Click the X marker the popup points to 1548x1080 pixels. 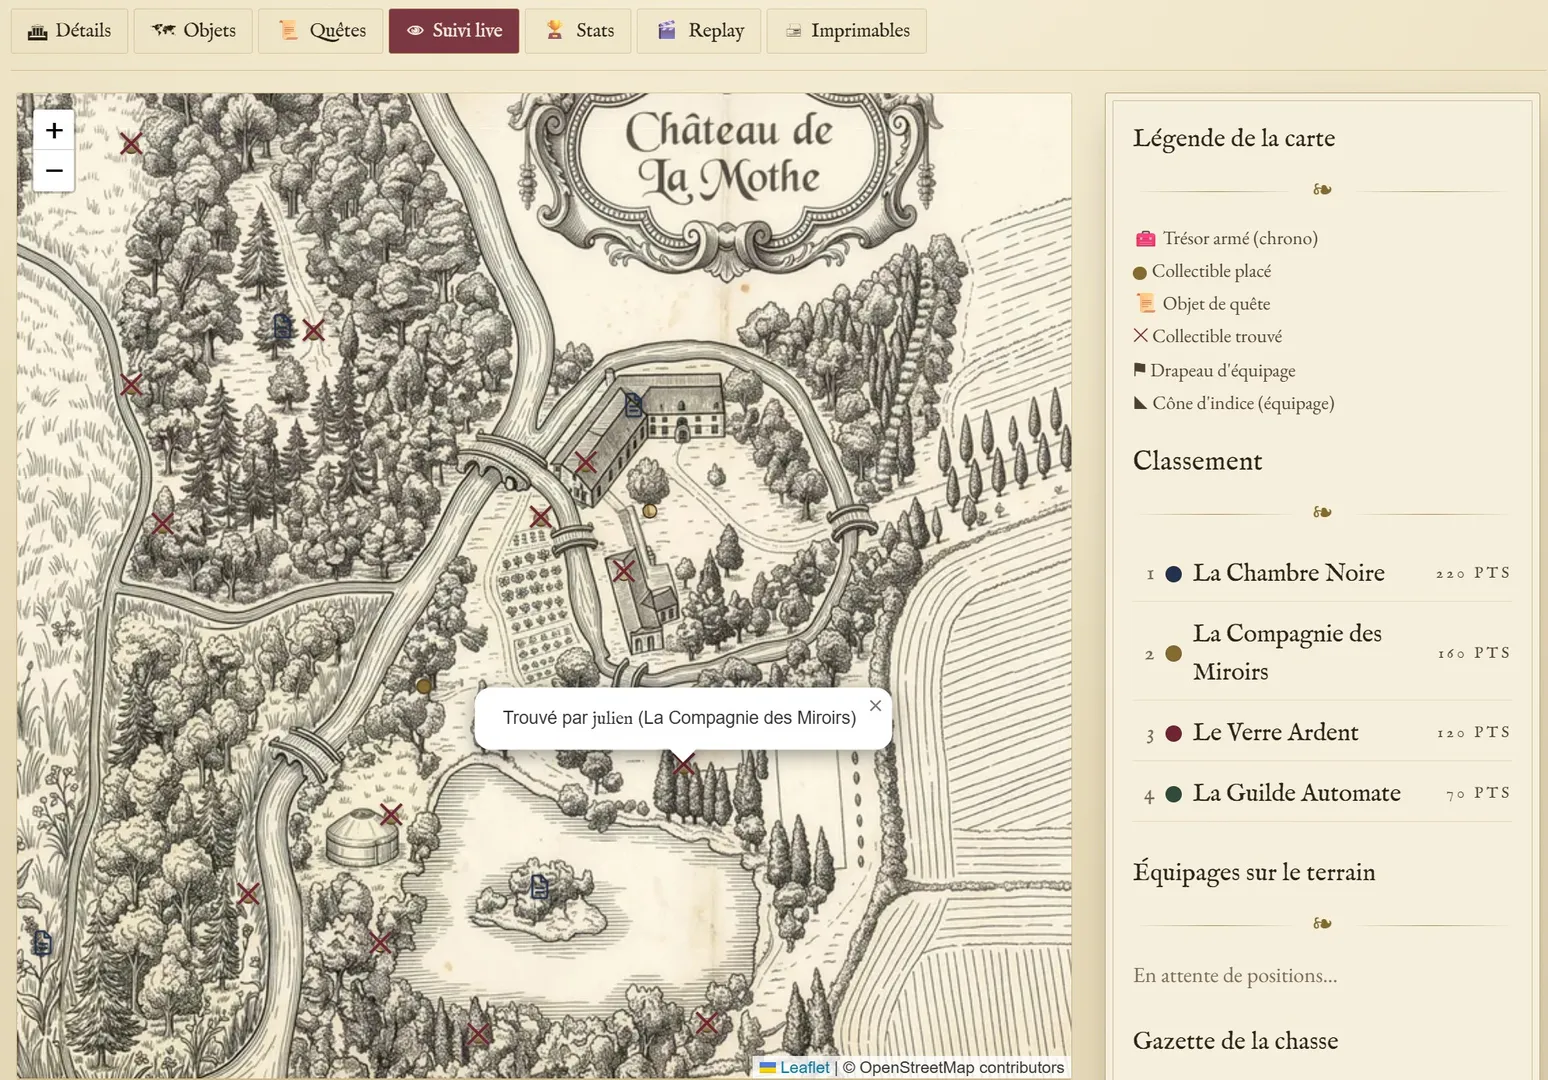(683, 765)
